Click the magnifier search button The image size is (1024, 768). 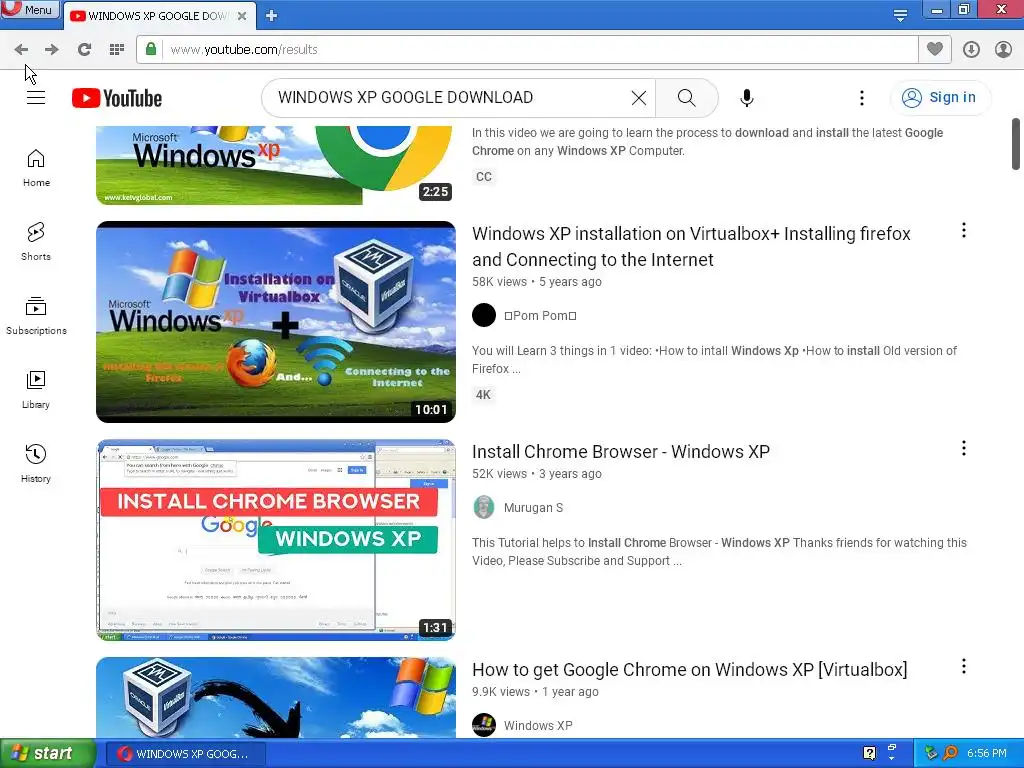(x=686, y=98)
